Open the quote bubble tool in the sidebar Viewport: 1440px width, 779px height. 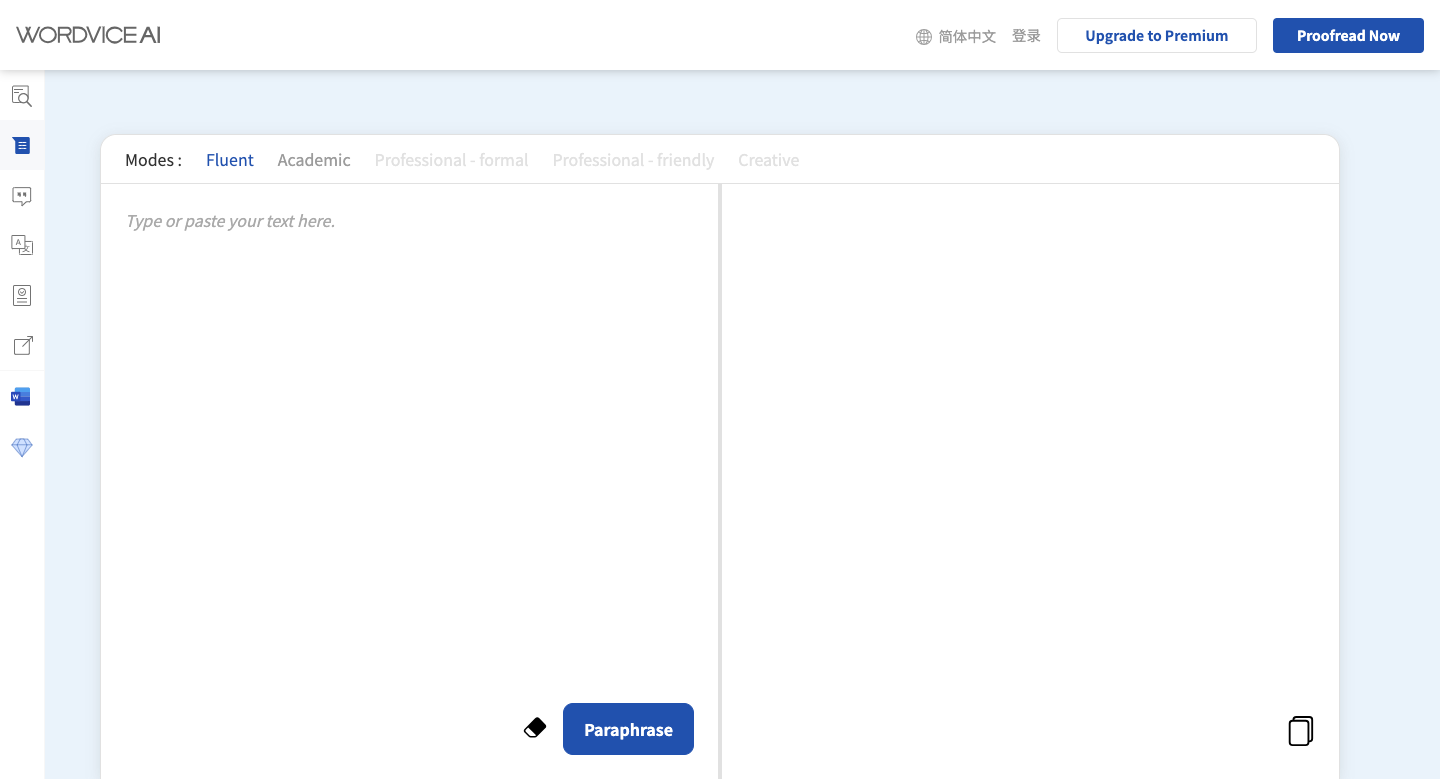[22, 196]
